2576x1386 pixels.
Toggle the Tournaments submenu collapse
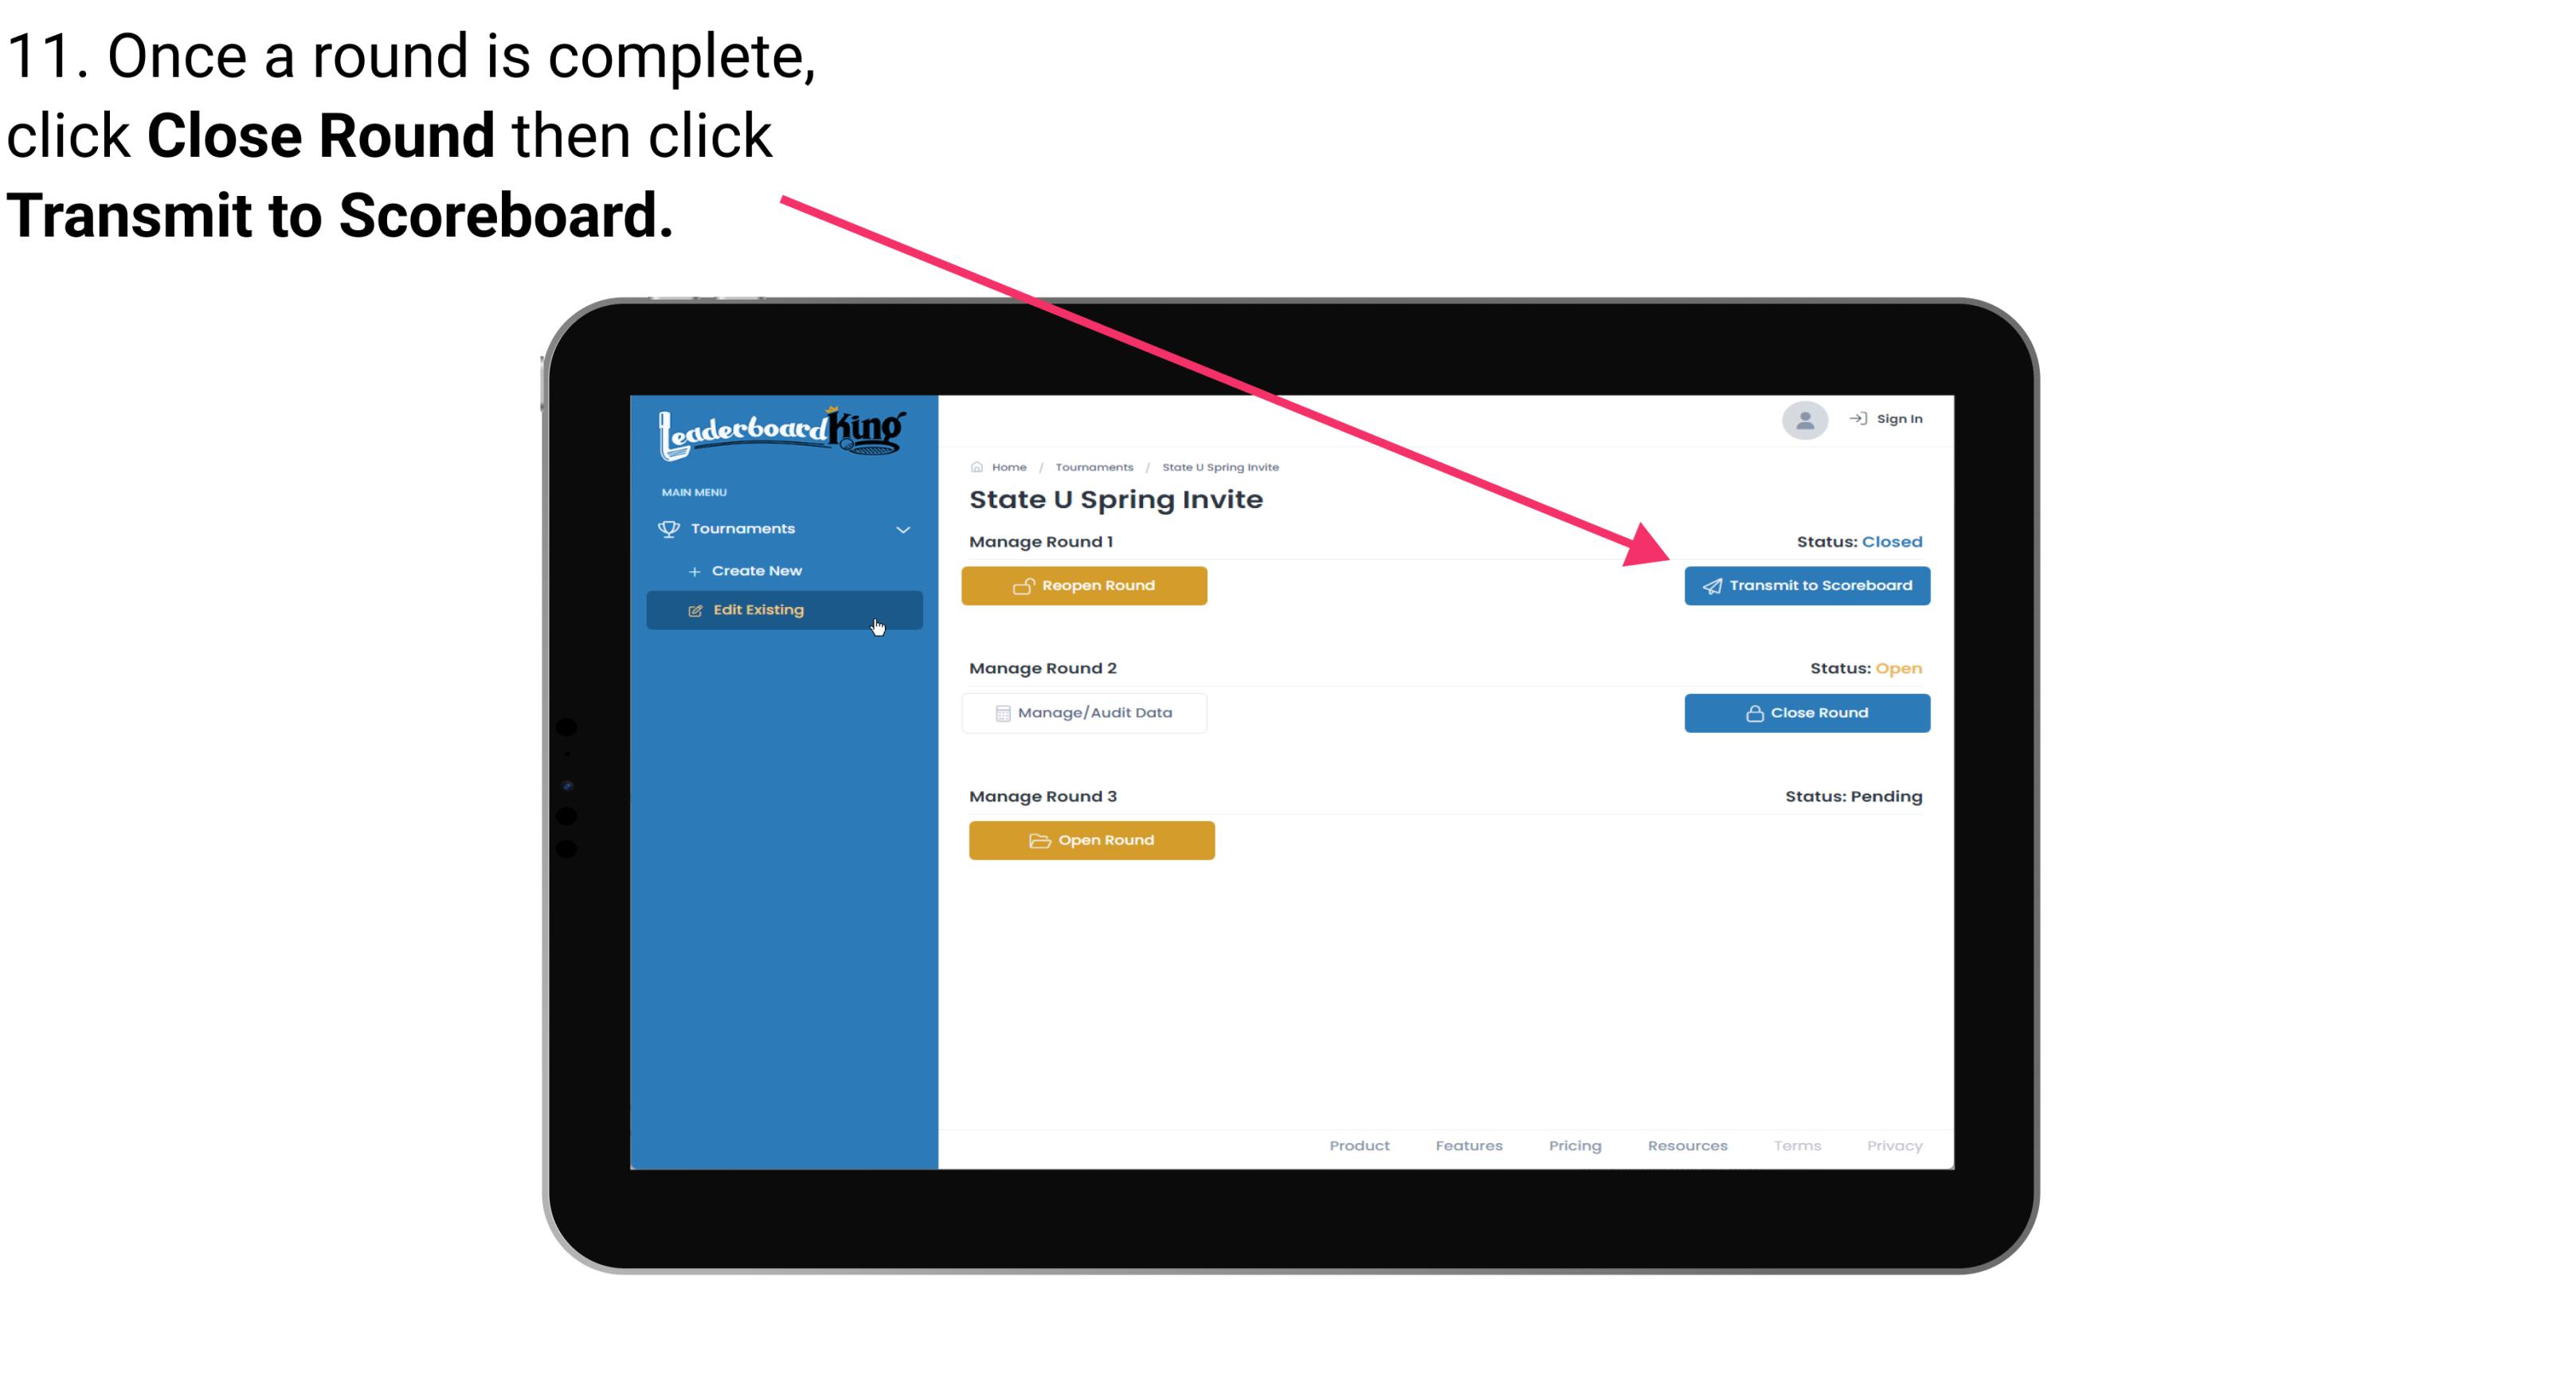coord(904,526)
